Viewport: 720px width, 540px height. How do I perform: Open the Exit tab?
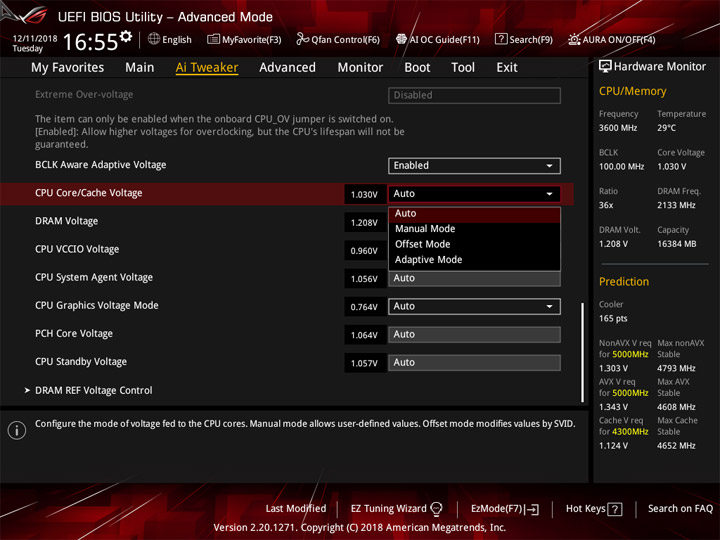coord(507,68)
